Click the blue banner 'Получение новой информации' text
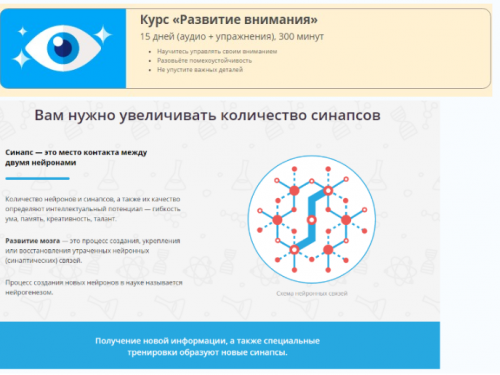 207,346
